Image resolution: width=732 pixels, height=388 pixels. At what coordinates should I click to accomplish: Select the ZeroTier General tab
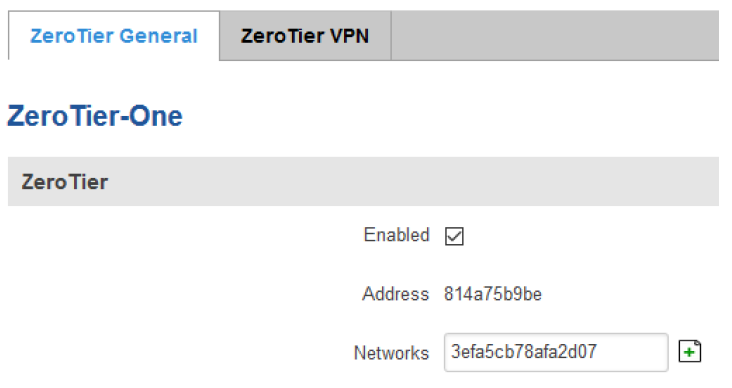(x=114, y=36)
